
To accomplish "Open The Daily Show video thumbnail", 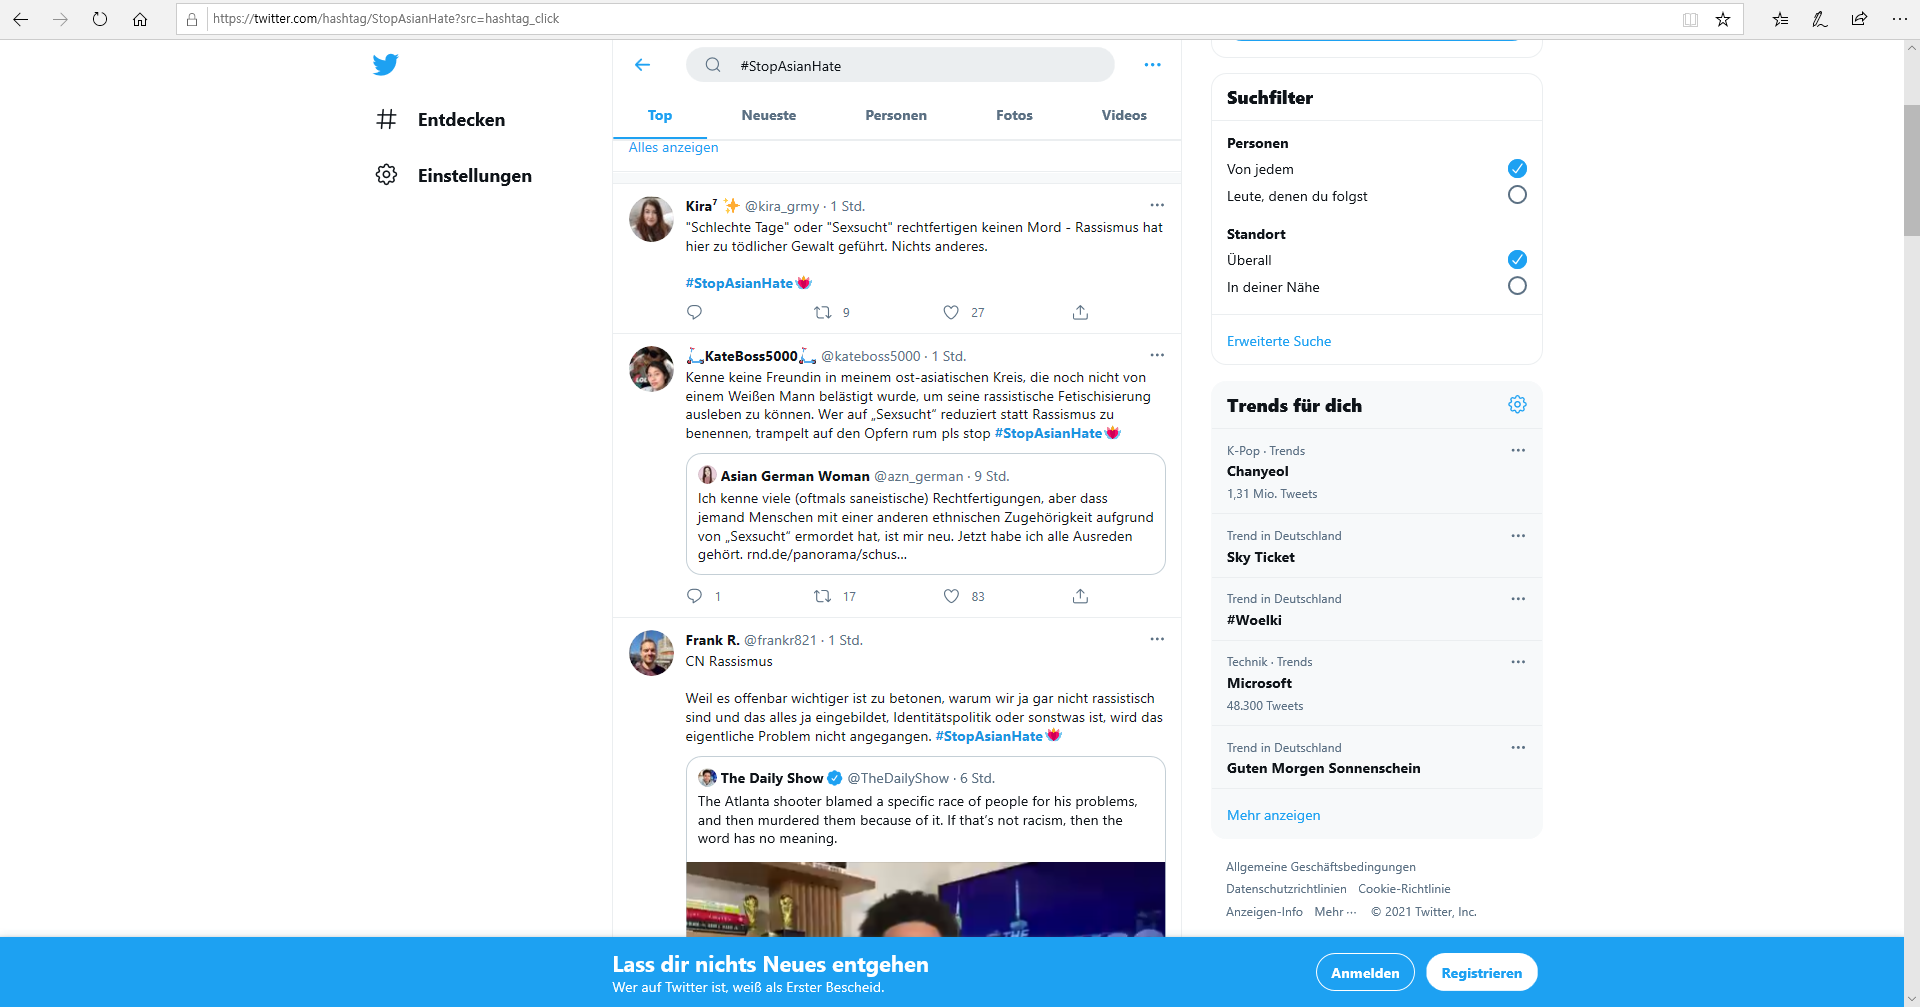I will [x=925, y=899].
